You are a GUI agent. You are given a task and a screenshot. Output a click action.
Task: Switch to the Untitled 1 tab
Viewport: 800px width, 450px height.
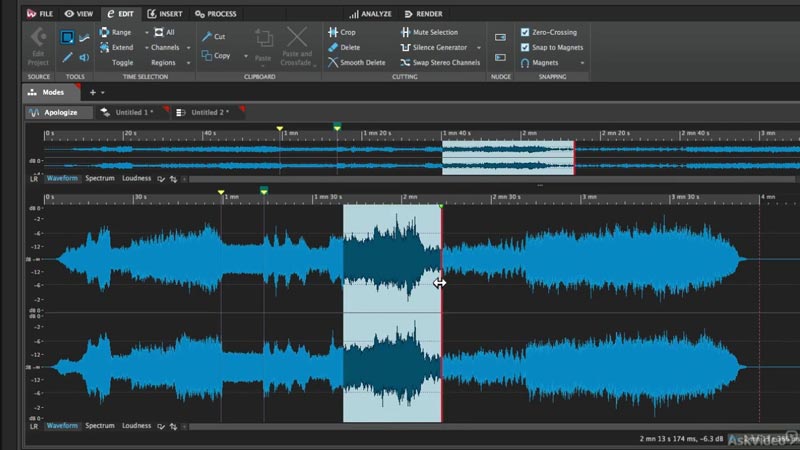click(134, 112)
